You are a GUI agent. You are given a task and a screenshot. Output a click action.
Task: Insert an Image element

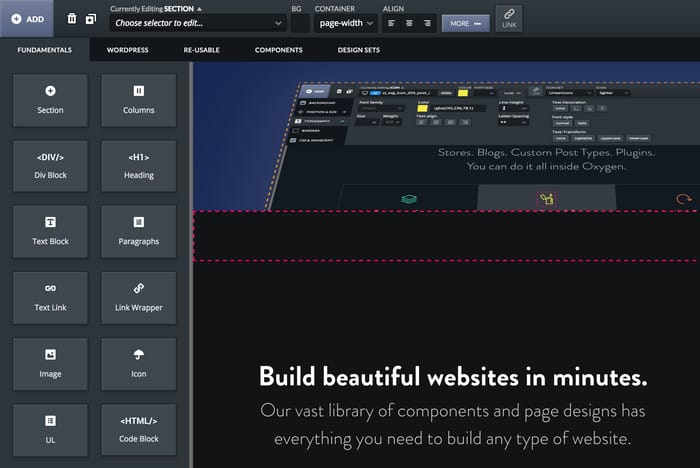[x=50, y=363]
